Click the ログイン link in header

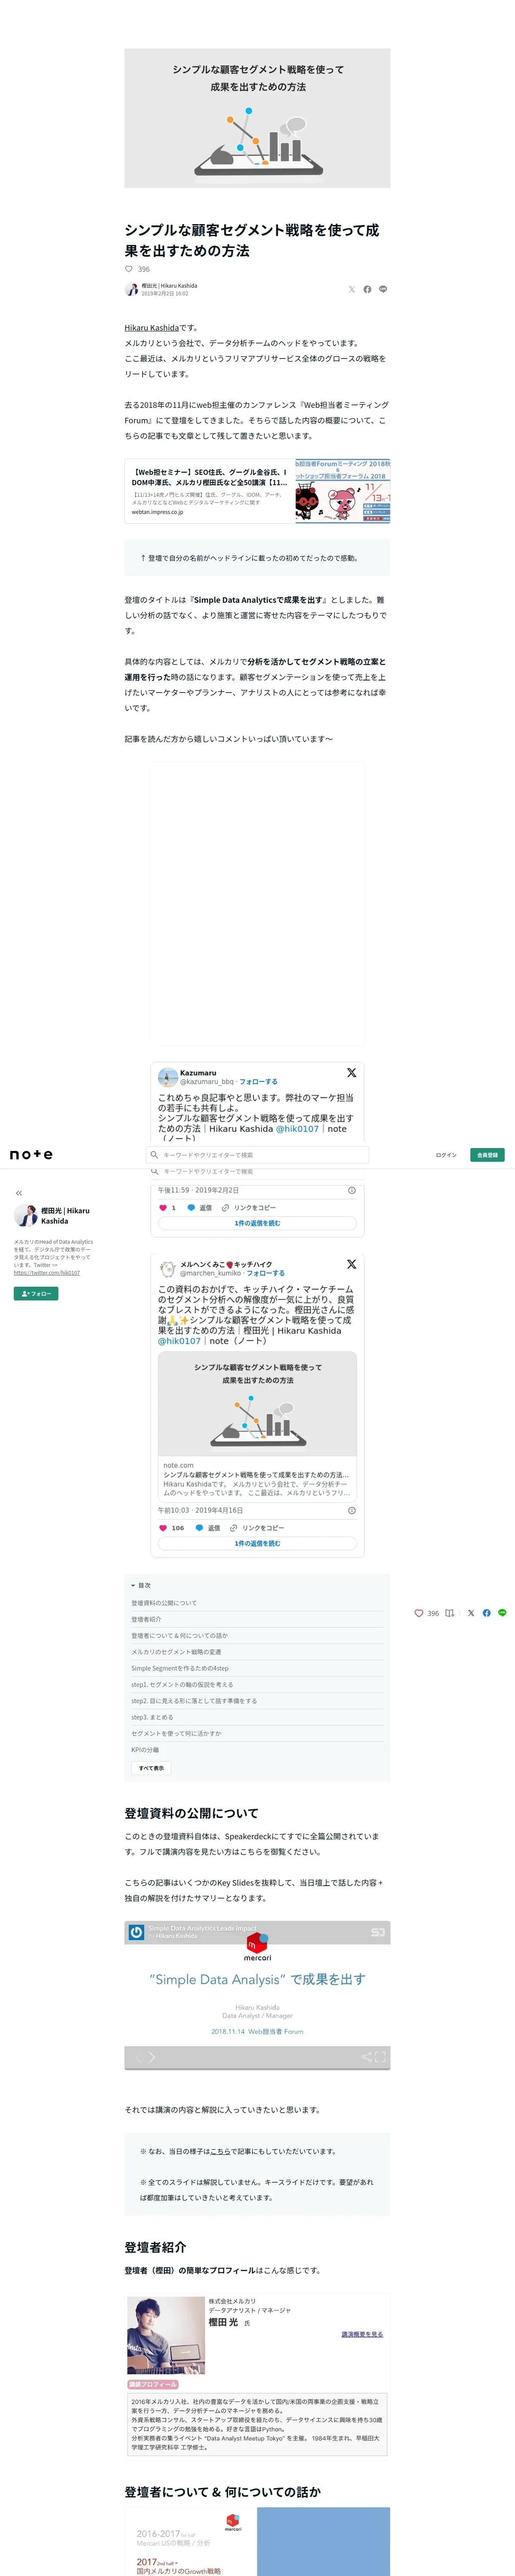pos(446,1155)
